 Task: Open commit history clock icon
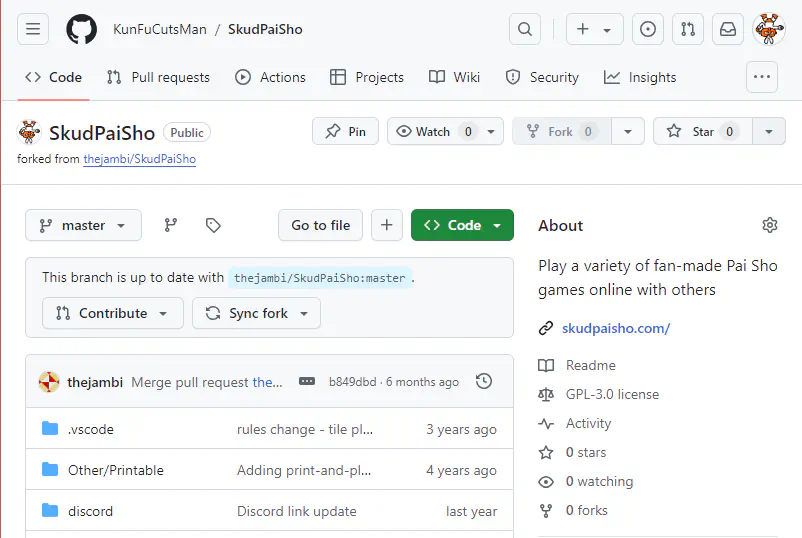pos(484,381)
